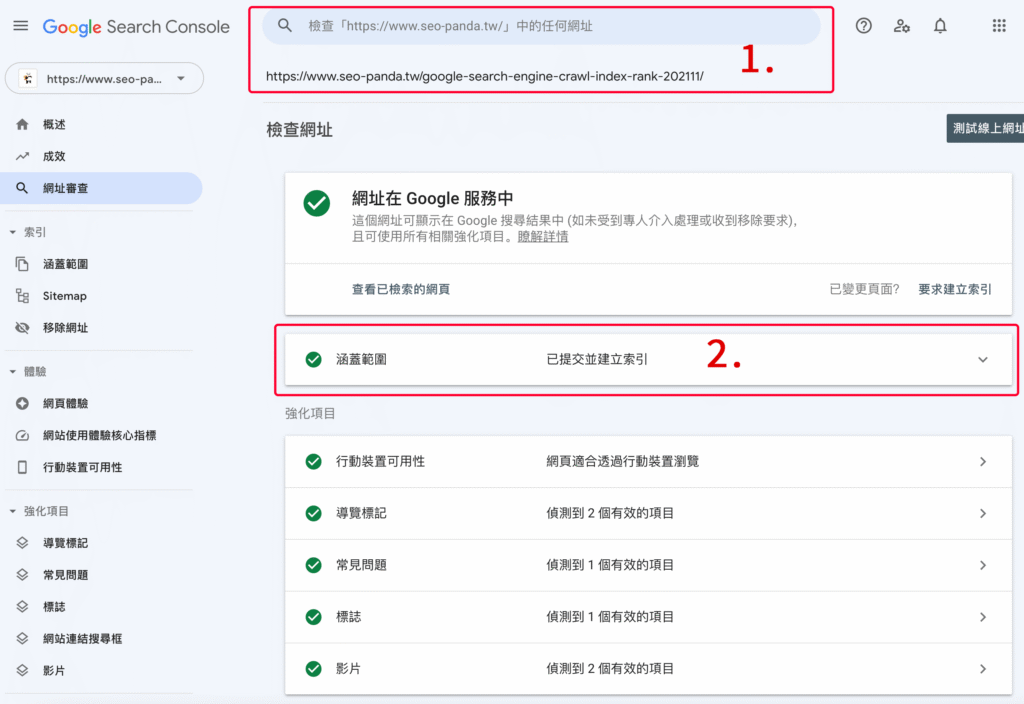Click the layers icon beside 影片 in sidebar
Screen dimensions: 1024x704
pyautogui.click(x=22, y=670)
